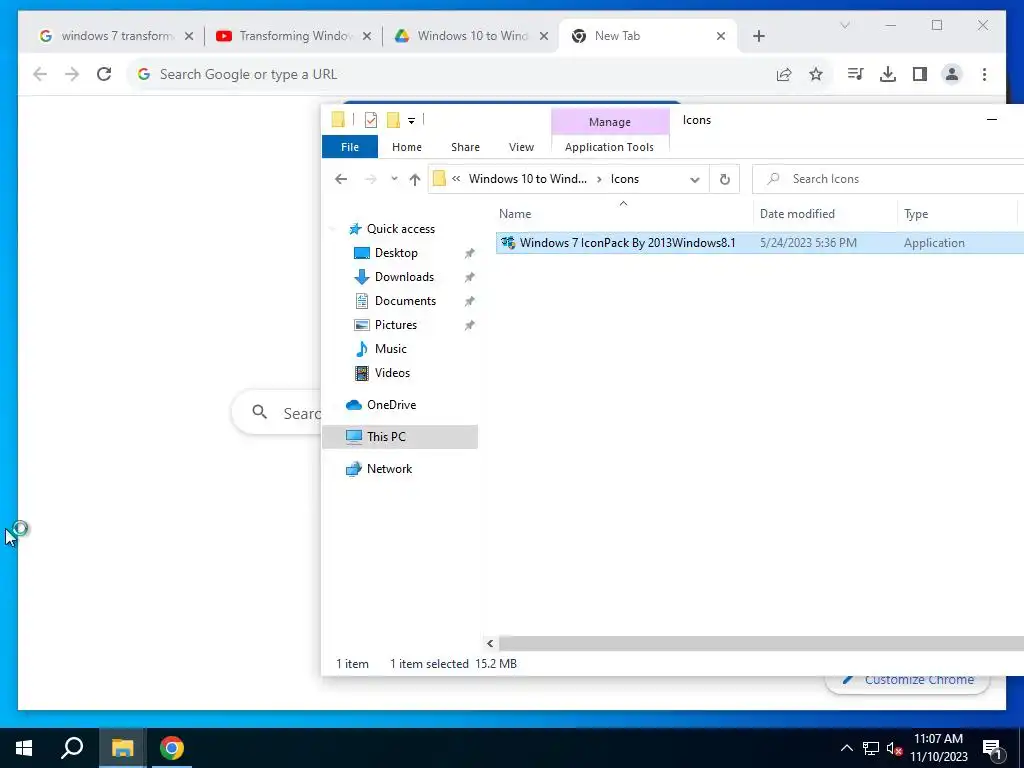Toggle Chrome's side panel icon
Screen dimensions: 1024x768
coord(920,74)
